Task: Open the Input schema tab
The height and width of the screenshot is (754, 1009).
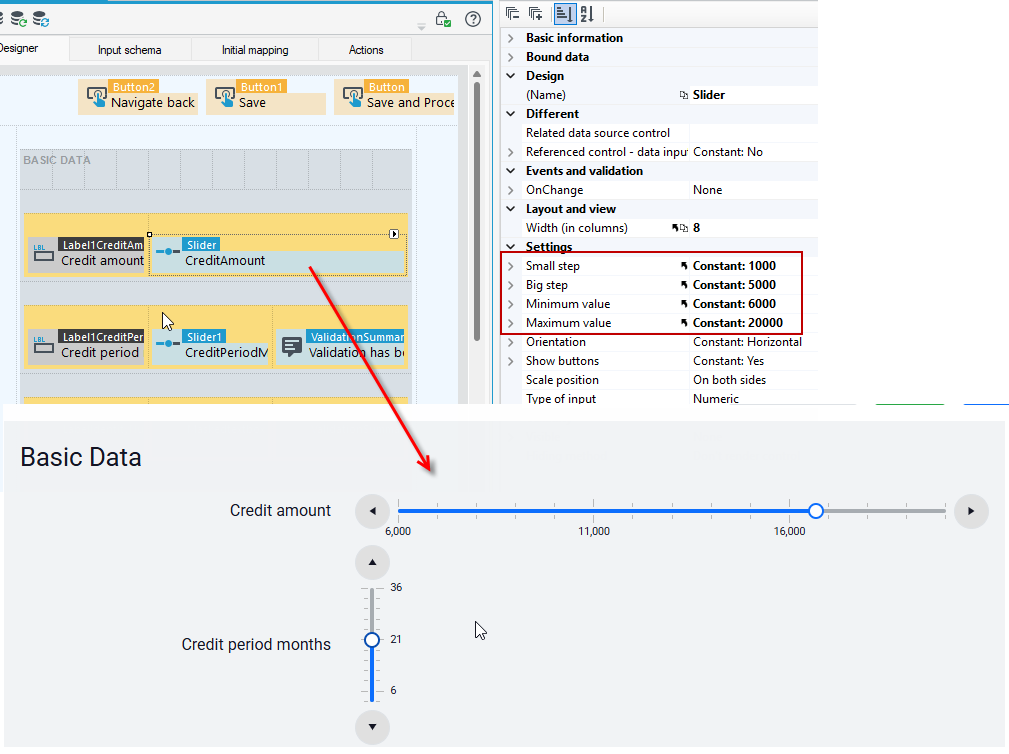Action: coord(130,50)
